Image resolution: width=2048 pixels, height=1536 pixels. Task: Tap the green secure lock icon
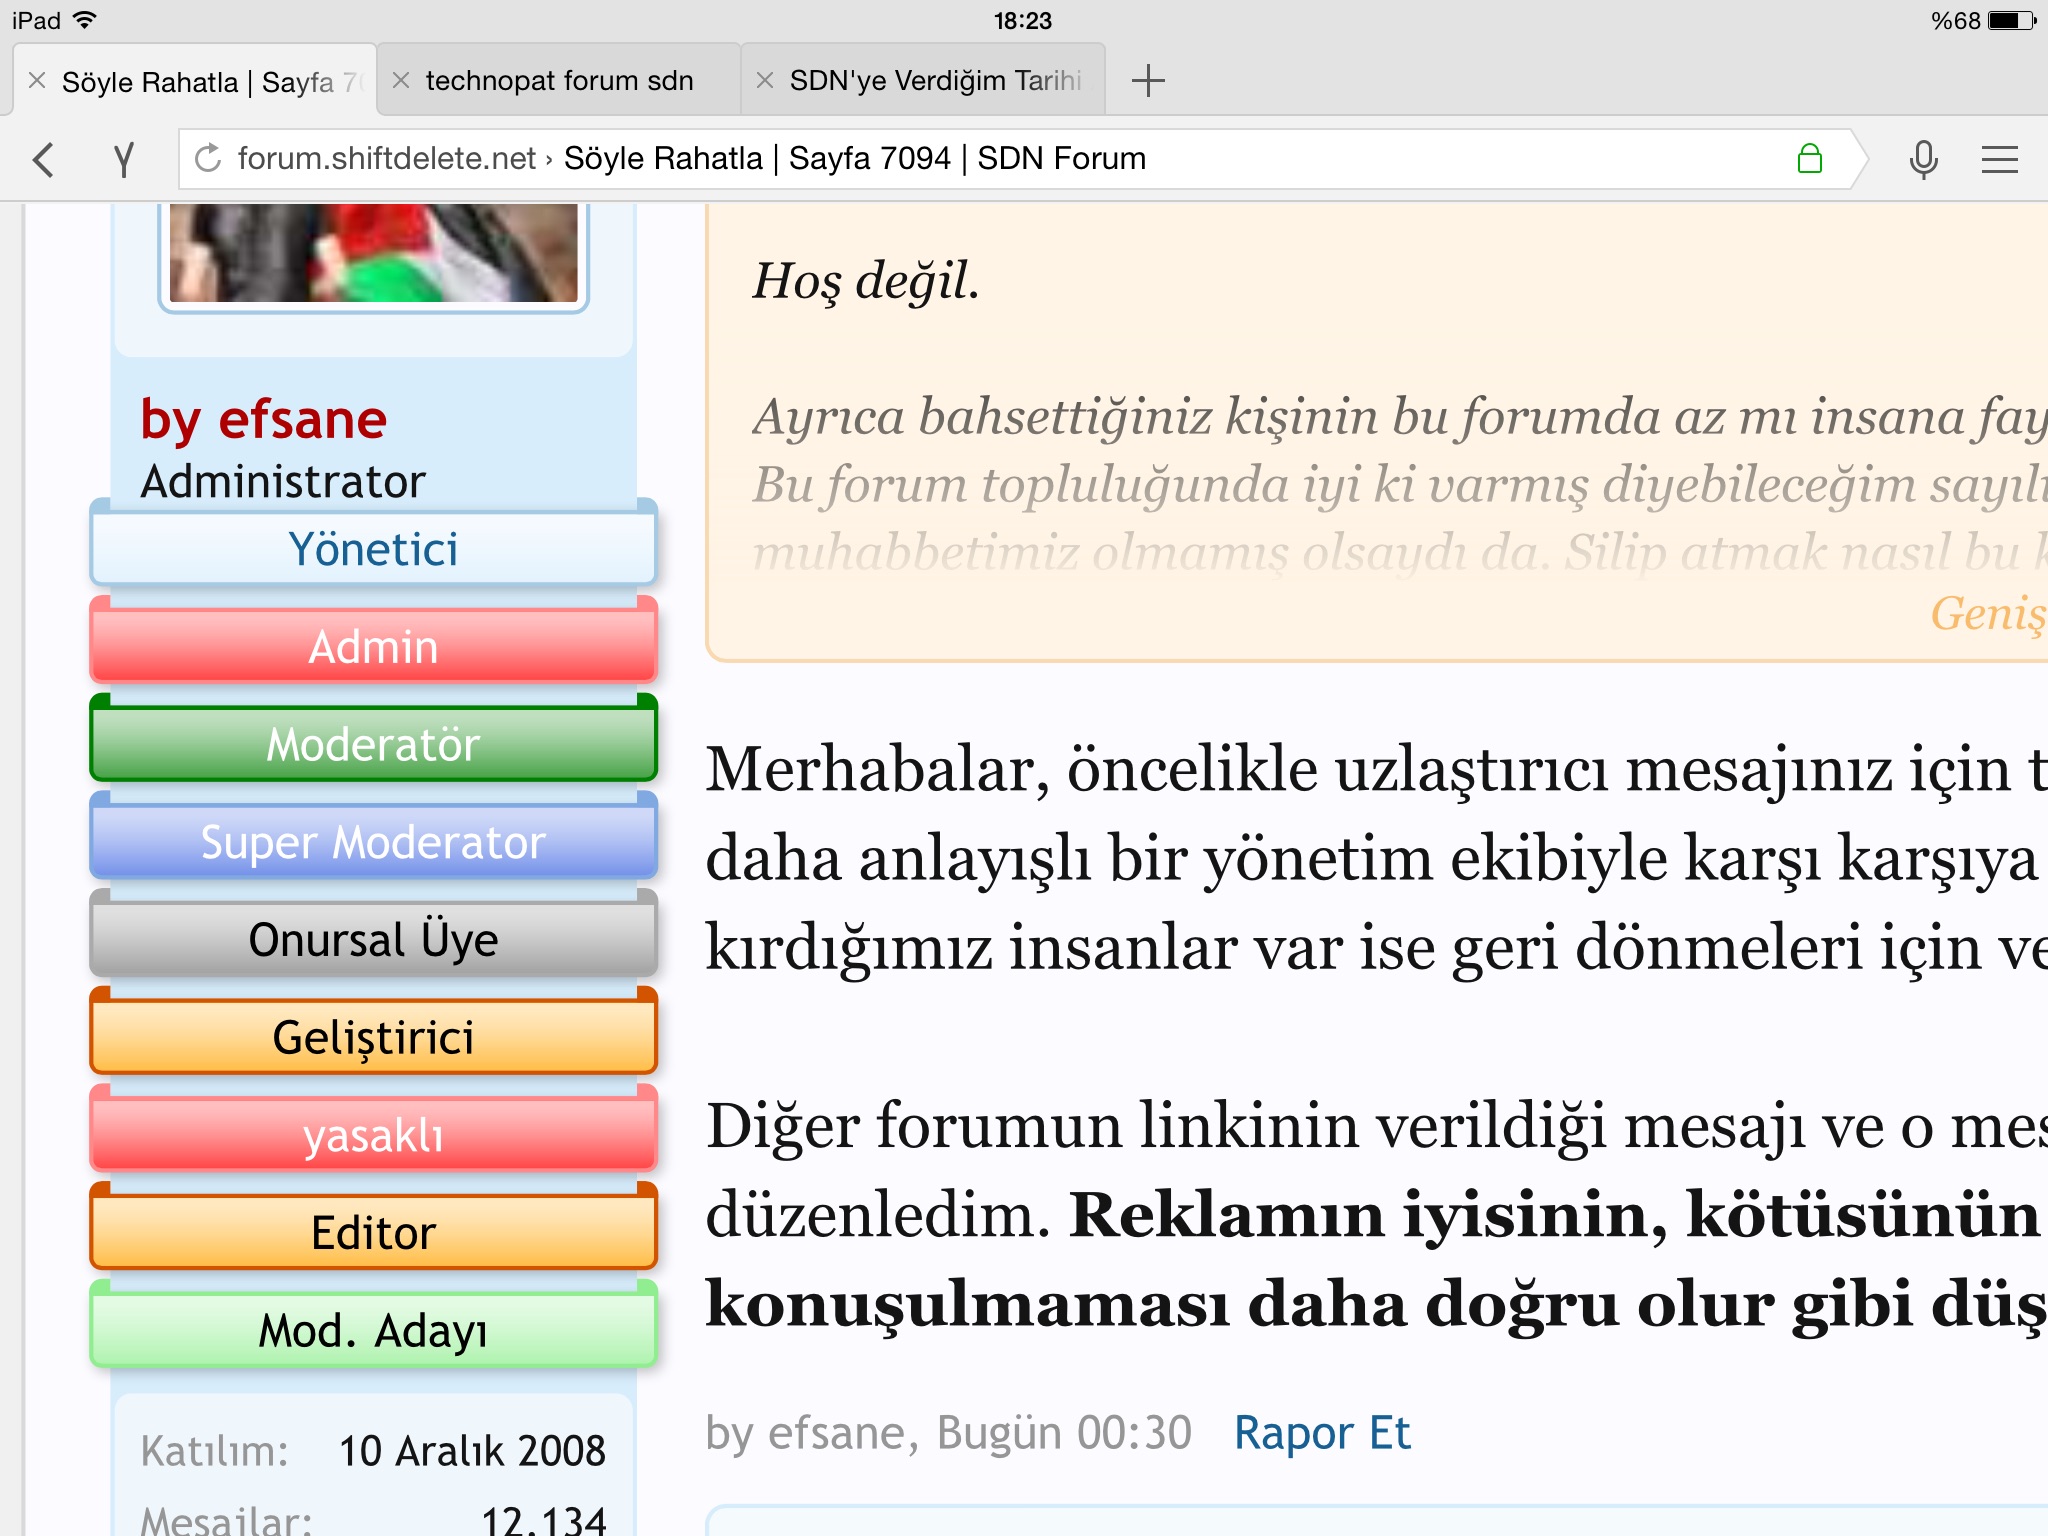pos(1809,158)
